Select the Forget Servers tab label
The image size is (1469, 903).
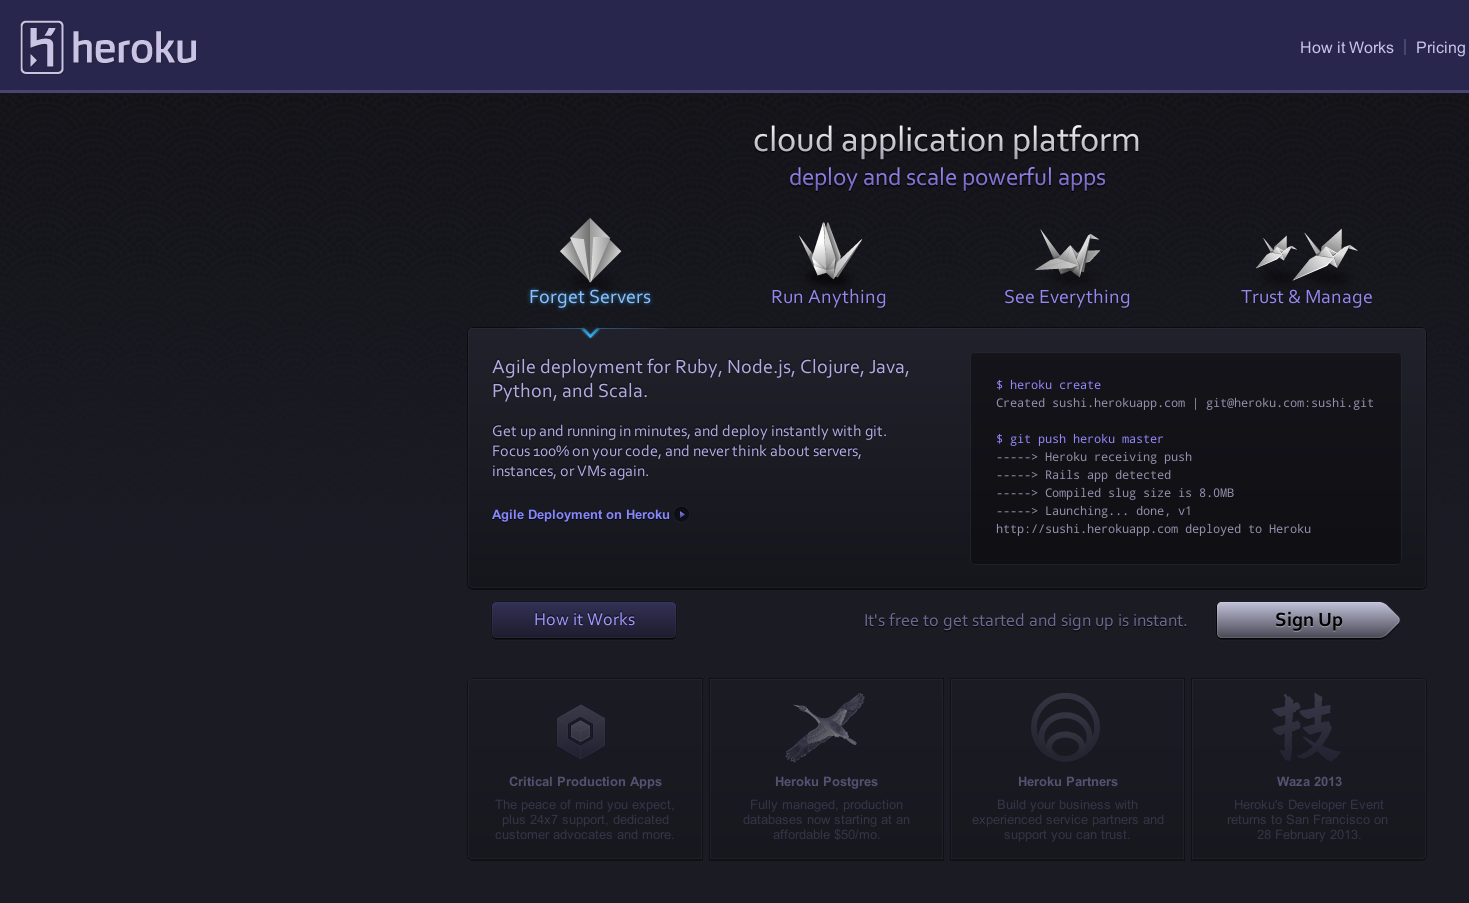tap(590, 297)
